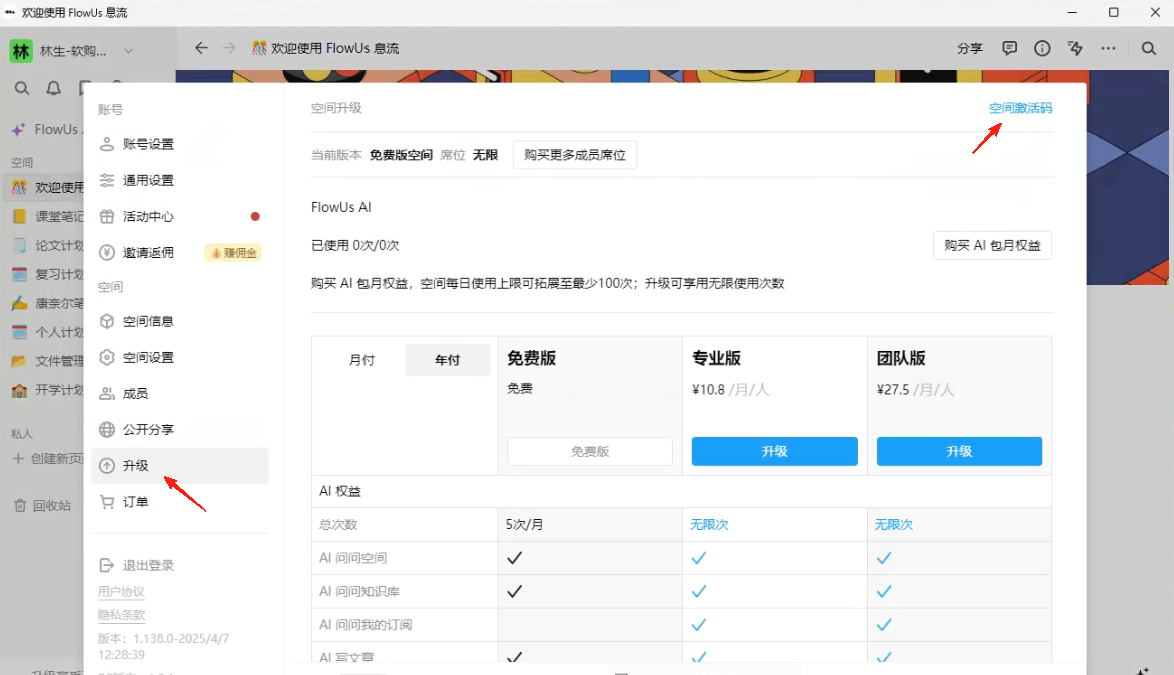Maximize the FlowUs window
This screenshot has height=675, width=1174.
pos(1113,12)
